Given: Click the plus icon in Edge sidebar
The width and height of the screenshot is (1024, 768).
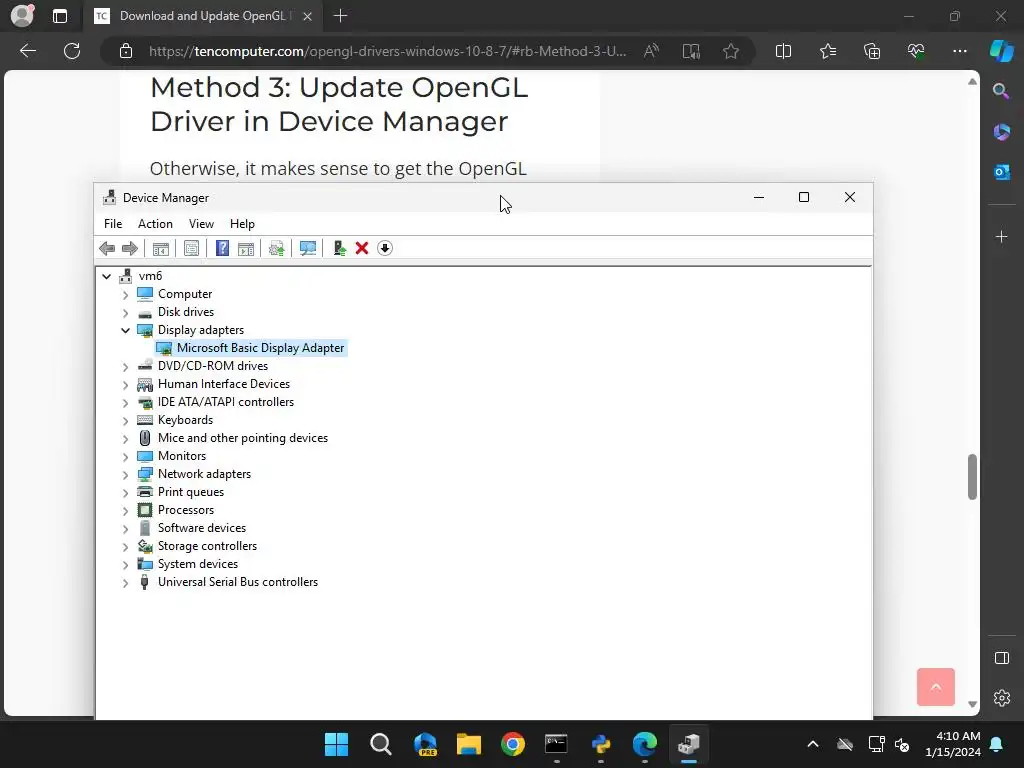Looking at the screenshot, I should [x=1001, y=236].
